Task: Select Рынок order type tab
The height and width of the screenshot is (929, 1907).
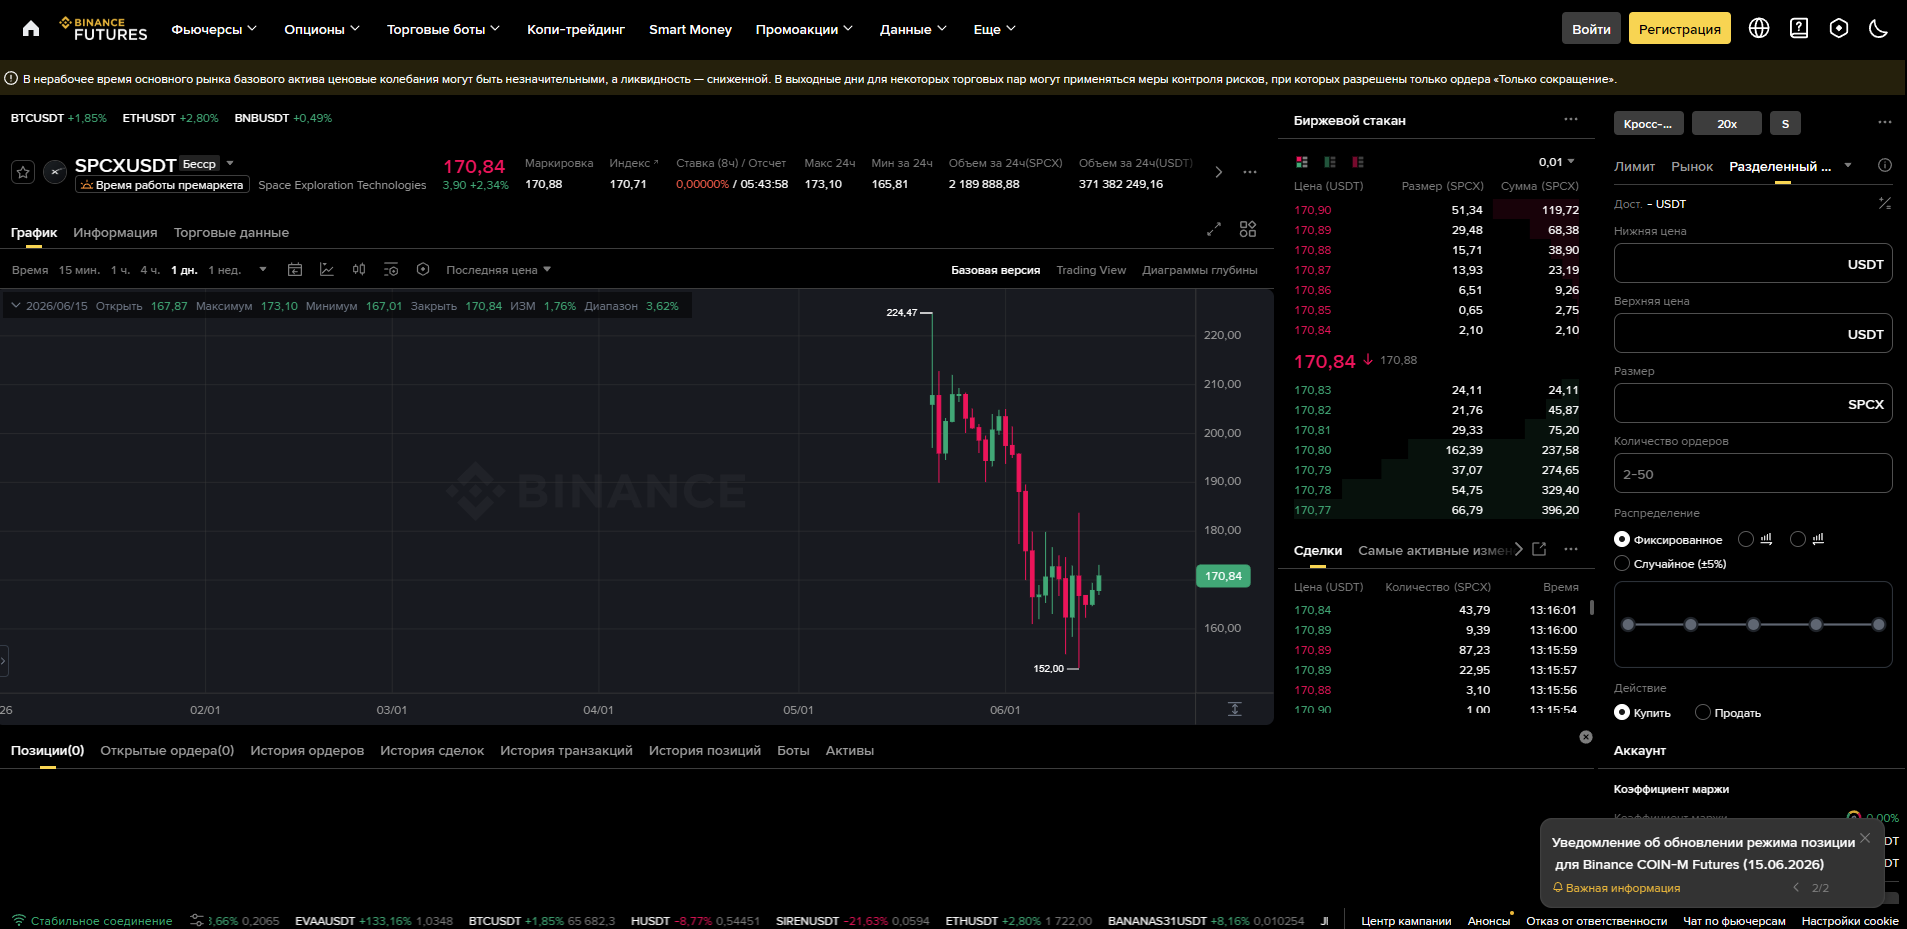Action: click(x=1692, y=166)
